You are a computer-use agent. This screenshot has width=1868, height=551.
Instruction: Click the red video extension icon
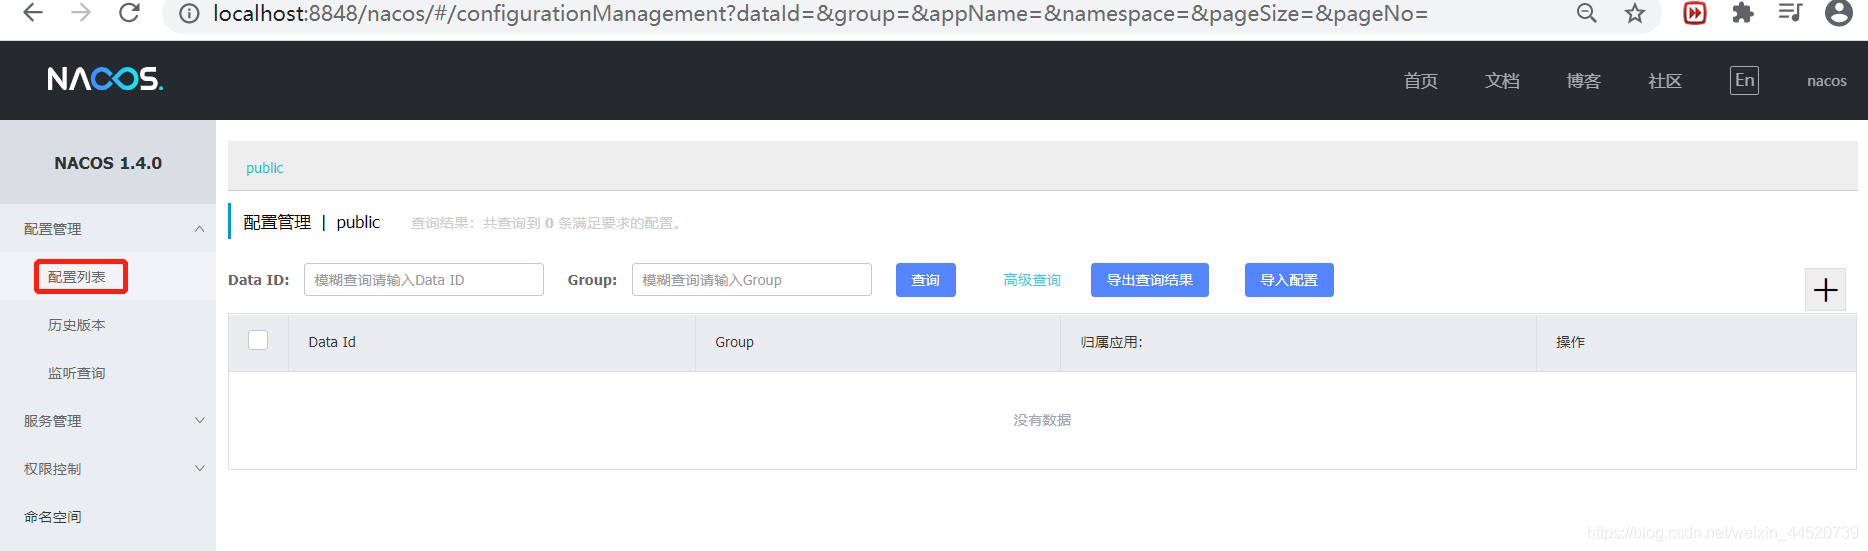click(1695, 13)
